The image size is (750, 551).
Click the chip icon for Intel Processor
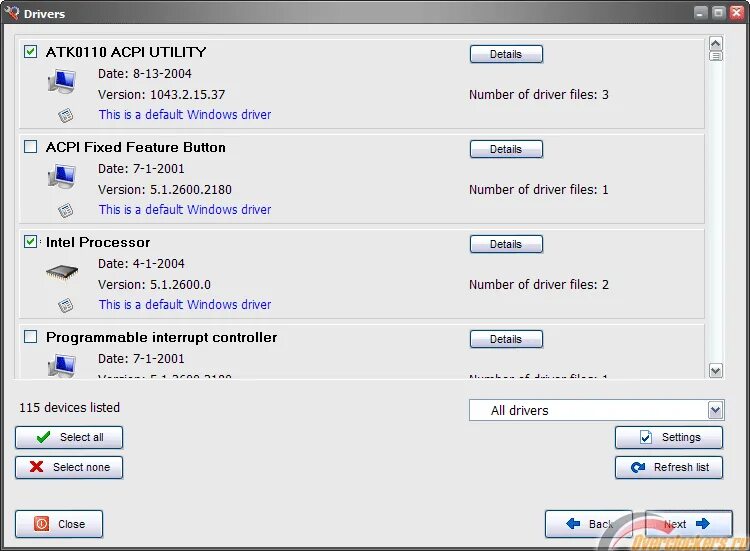[x=62, y=272]
